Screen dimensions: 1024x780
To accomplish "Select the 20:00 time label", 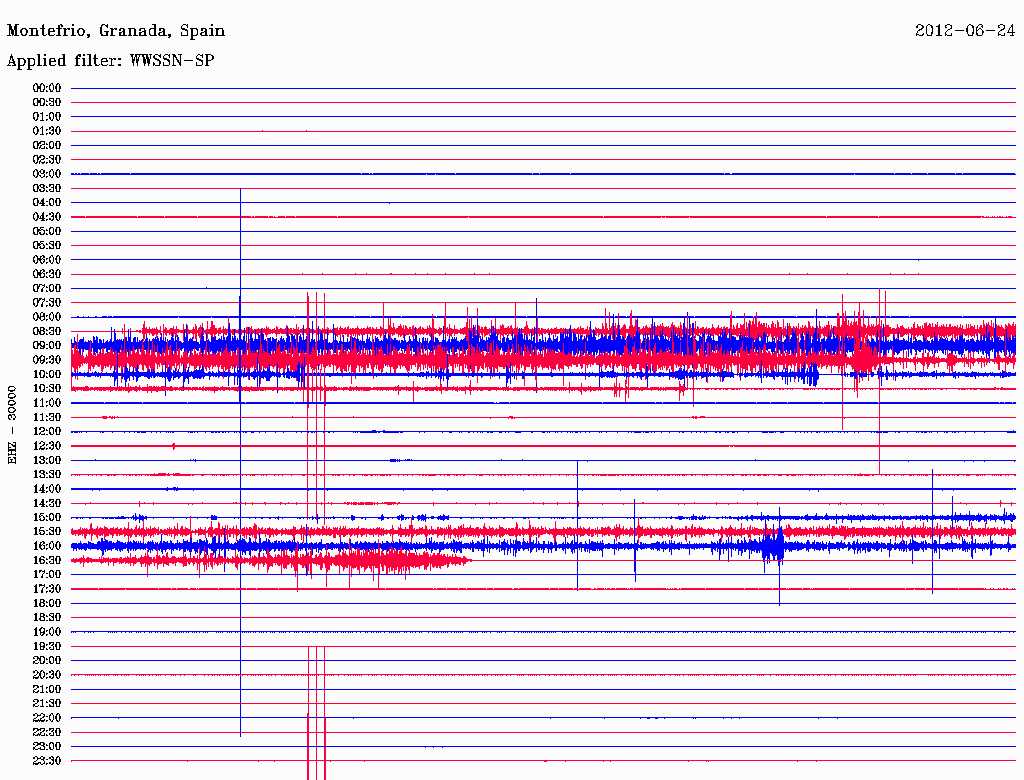I will [46, 660].
